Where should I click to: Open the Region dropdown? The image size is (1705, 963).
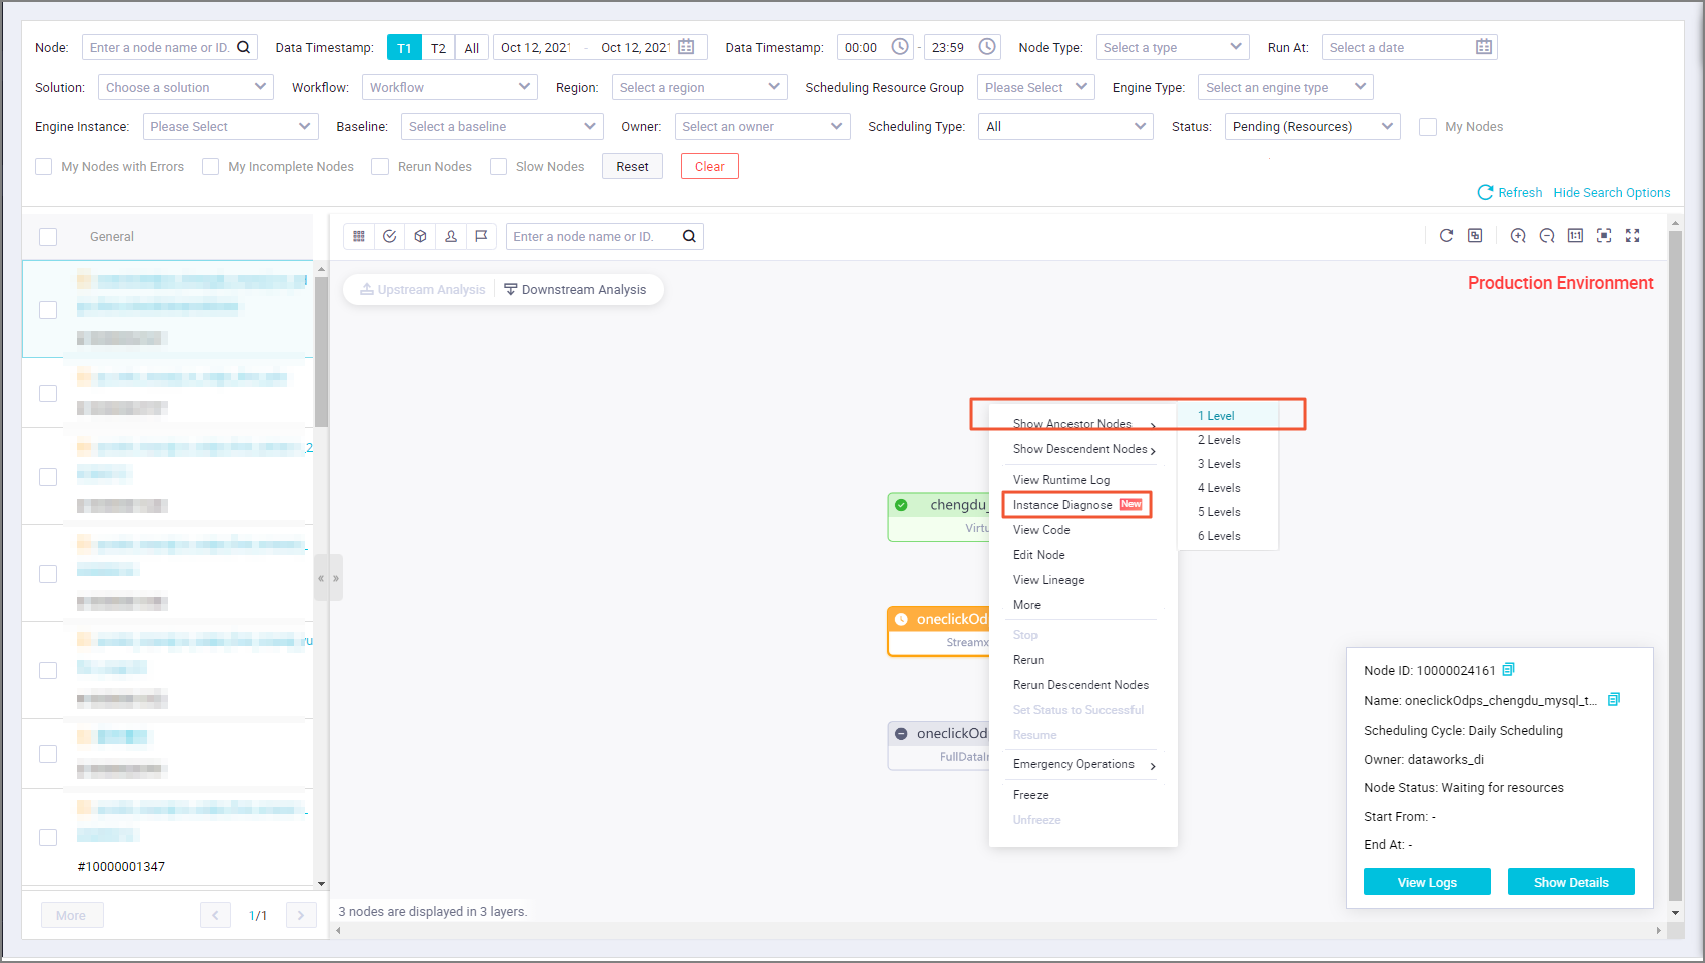click(x=700, y=87)
